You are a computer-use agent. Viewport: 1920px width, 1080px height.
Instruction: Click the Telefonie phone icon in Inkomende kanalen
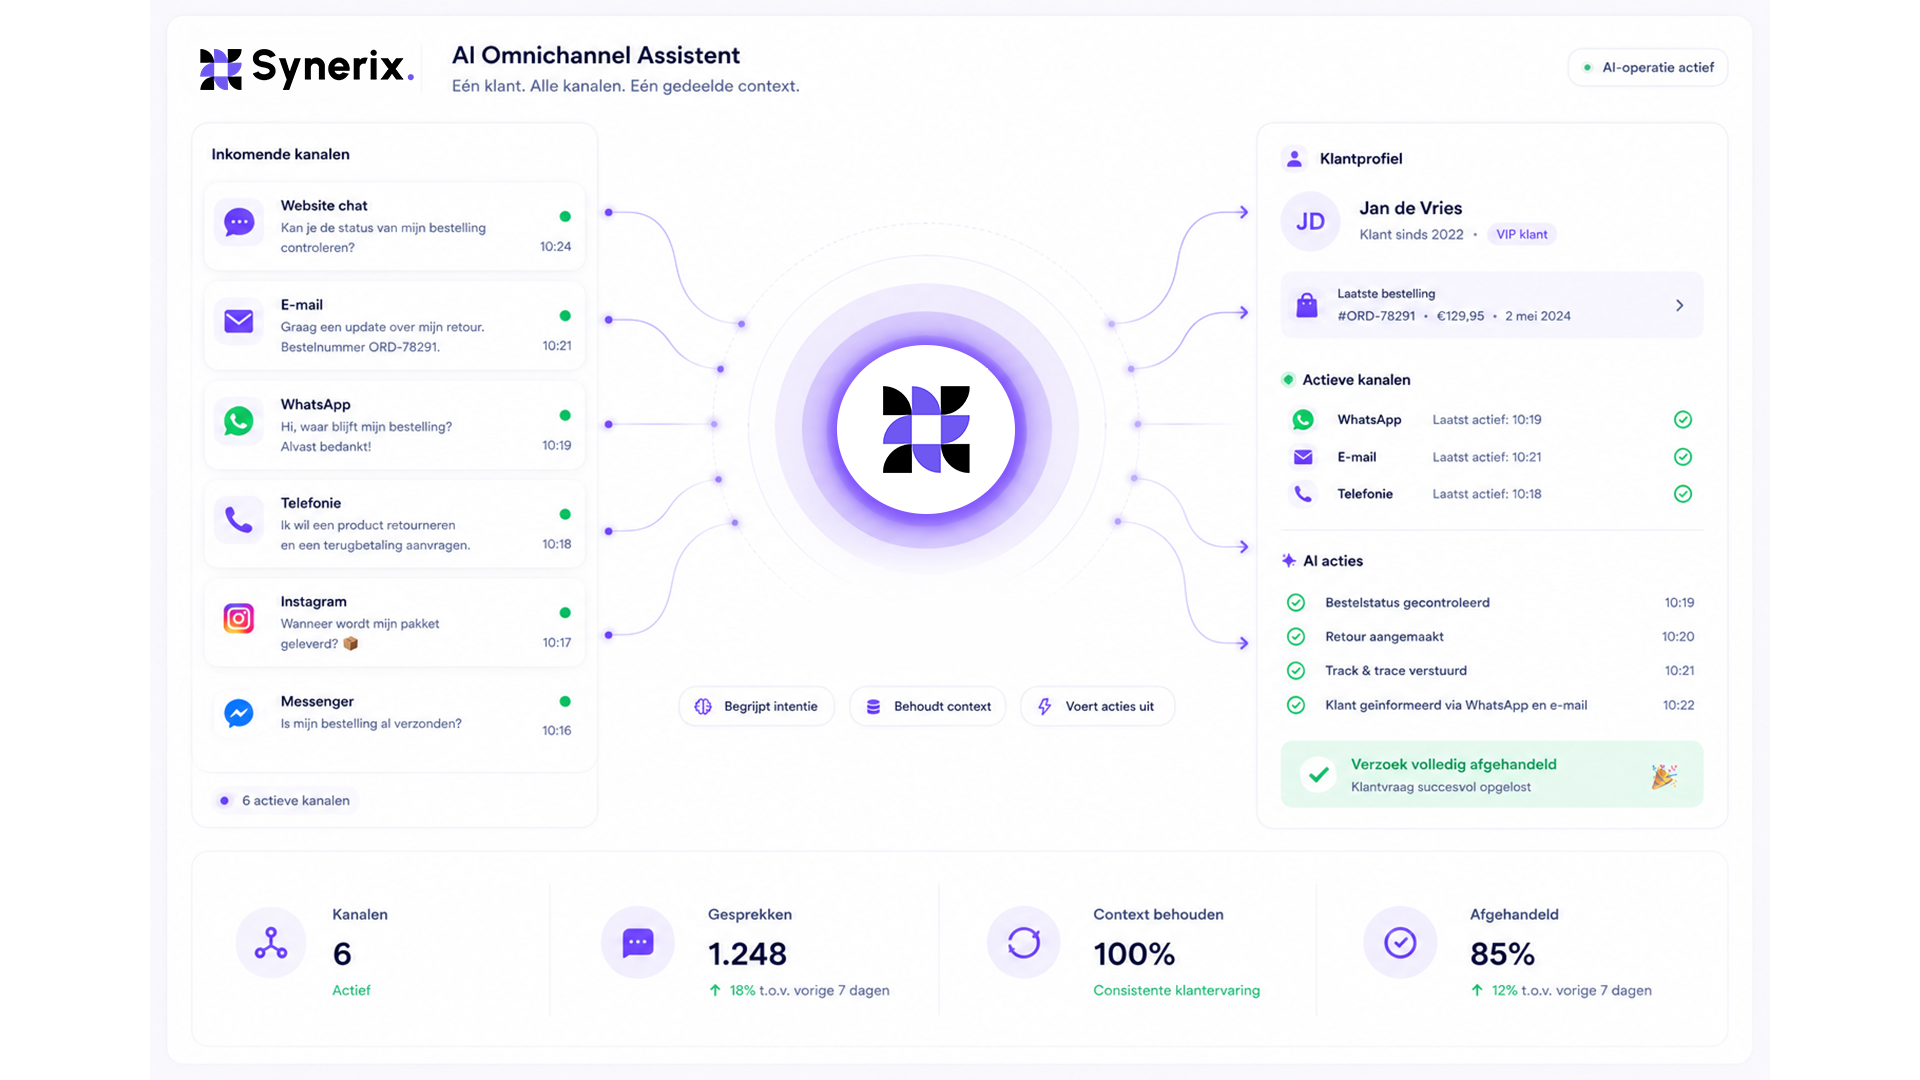(x=239, y=520)
